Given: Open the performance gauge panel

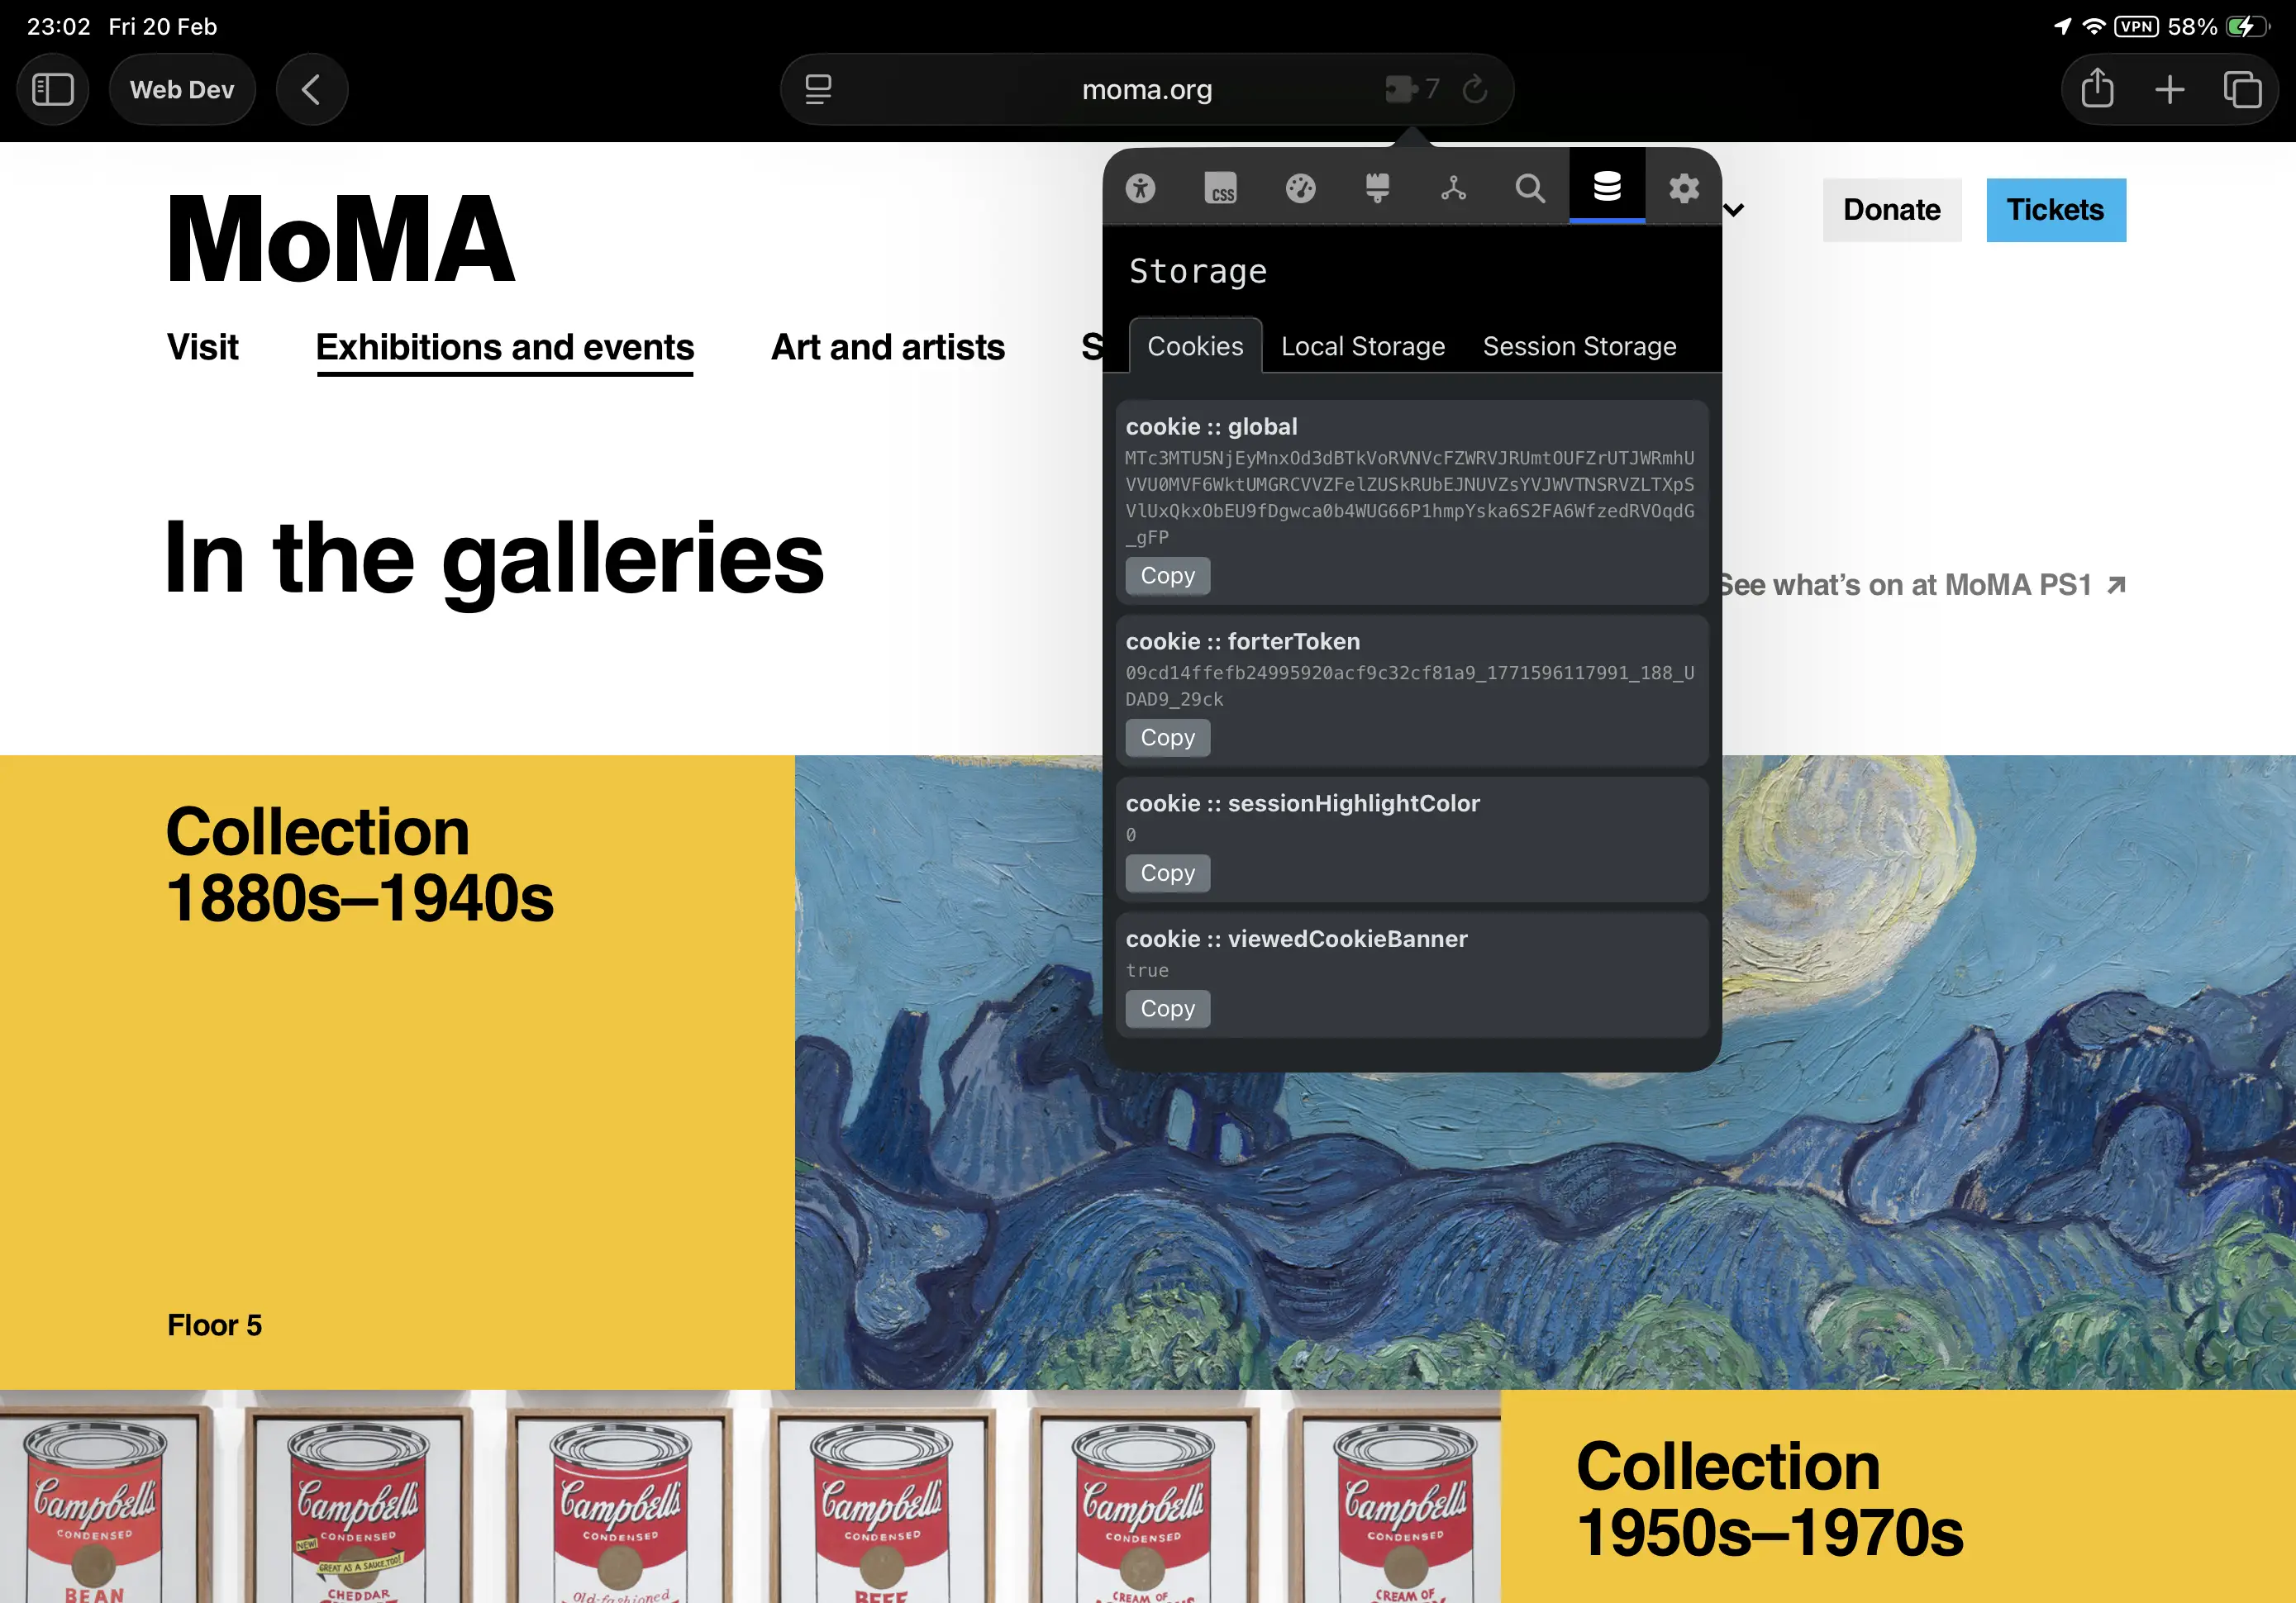Looking at the screenshot, I should (x=1302, y=188).
